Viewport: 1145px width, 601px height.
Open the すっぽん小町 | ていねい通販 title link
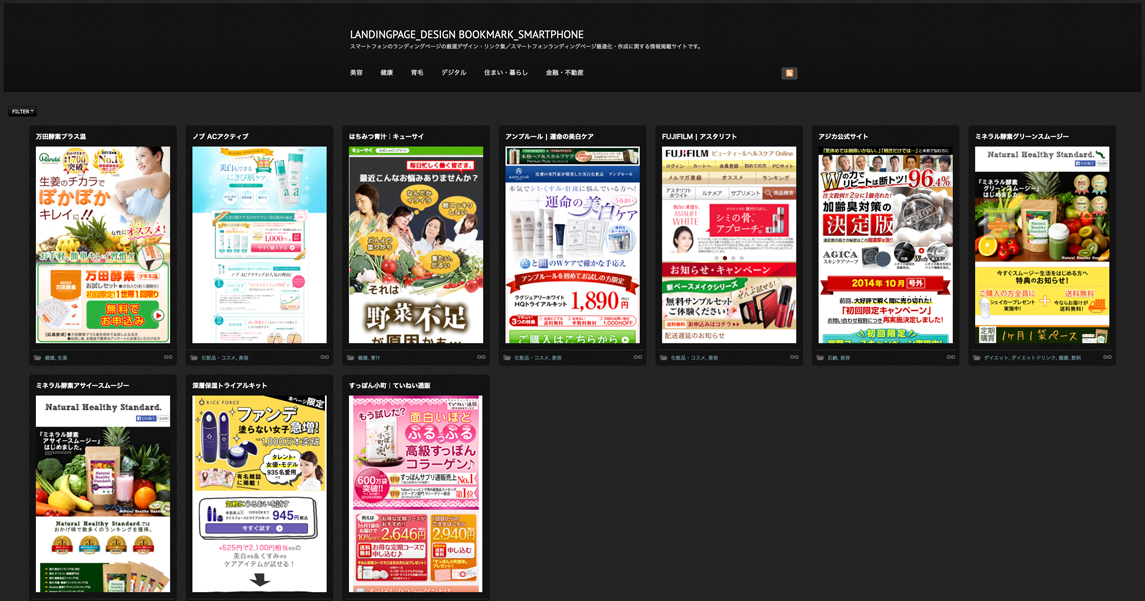pos(389,386)
